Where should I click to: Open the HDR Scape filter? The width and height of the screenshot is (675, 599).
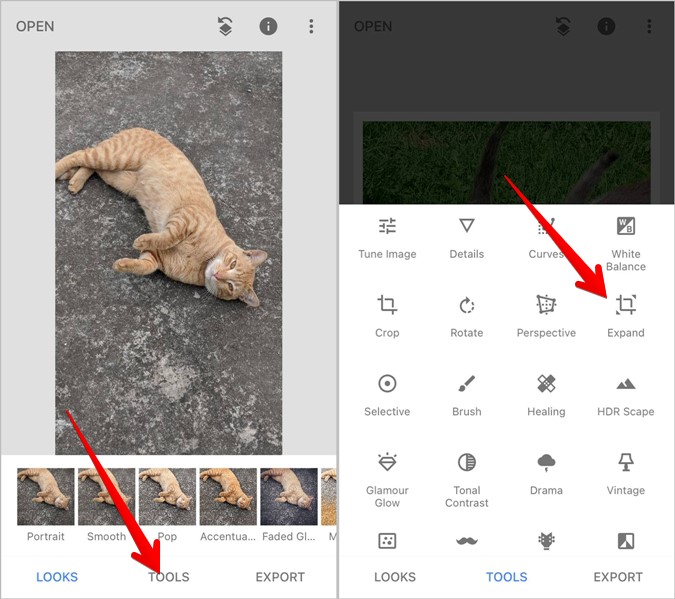[625, 395]
